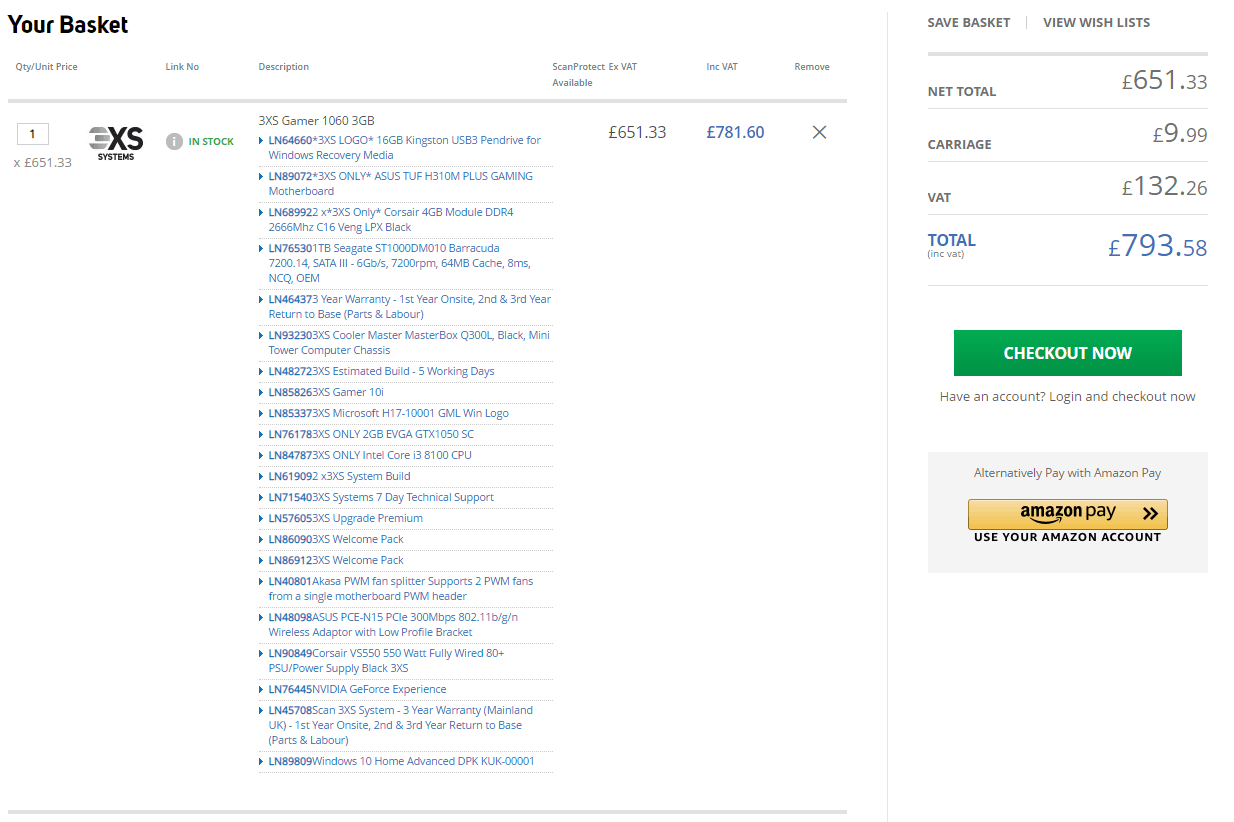Click the X remove item icon
The height and width of the screenshot is (822, 1234).
point(819,132)
